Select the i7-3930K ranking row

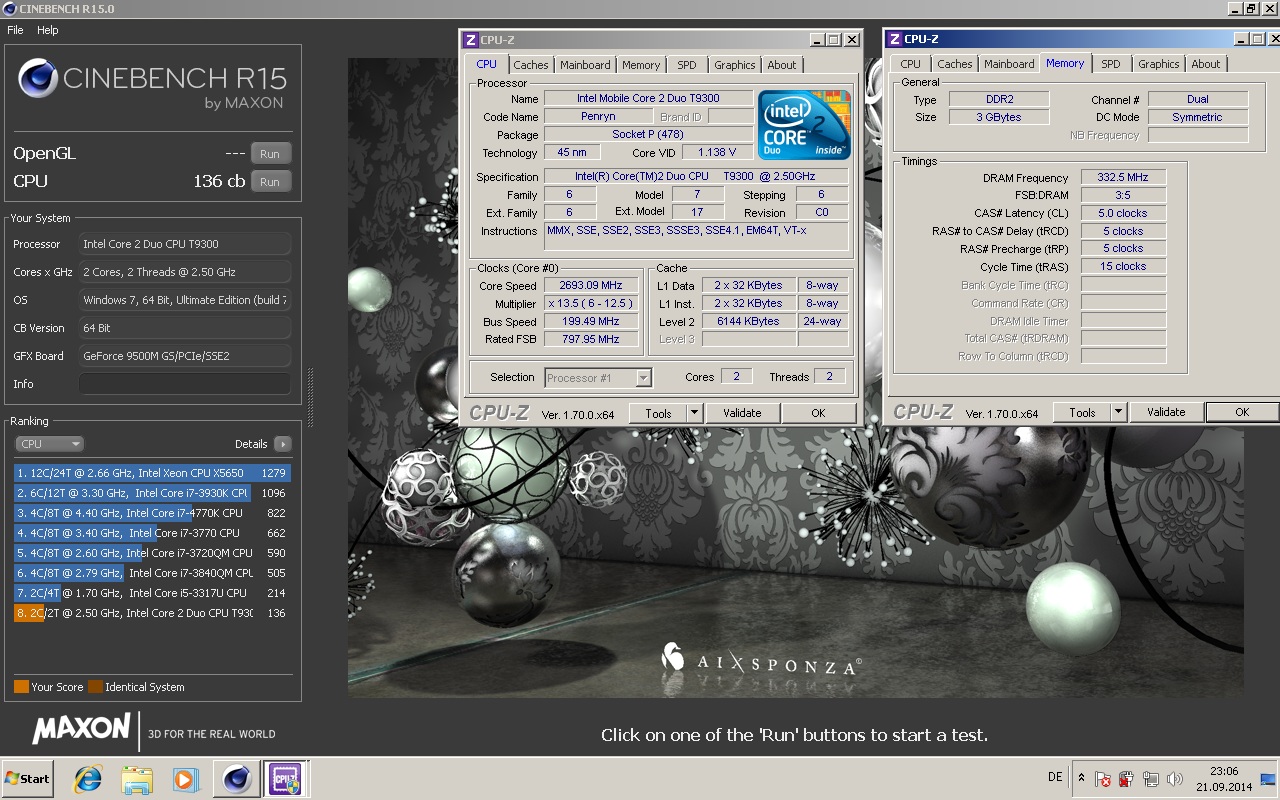(152, 493)
